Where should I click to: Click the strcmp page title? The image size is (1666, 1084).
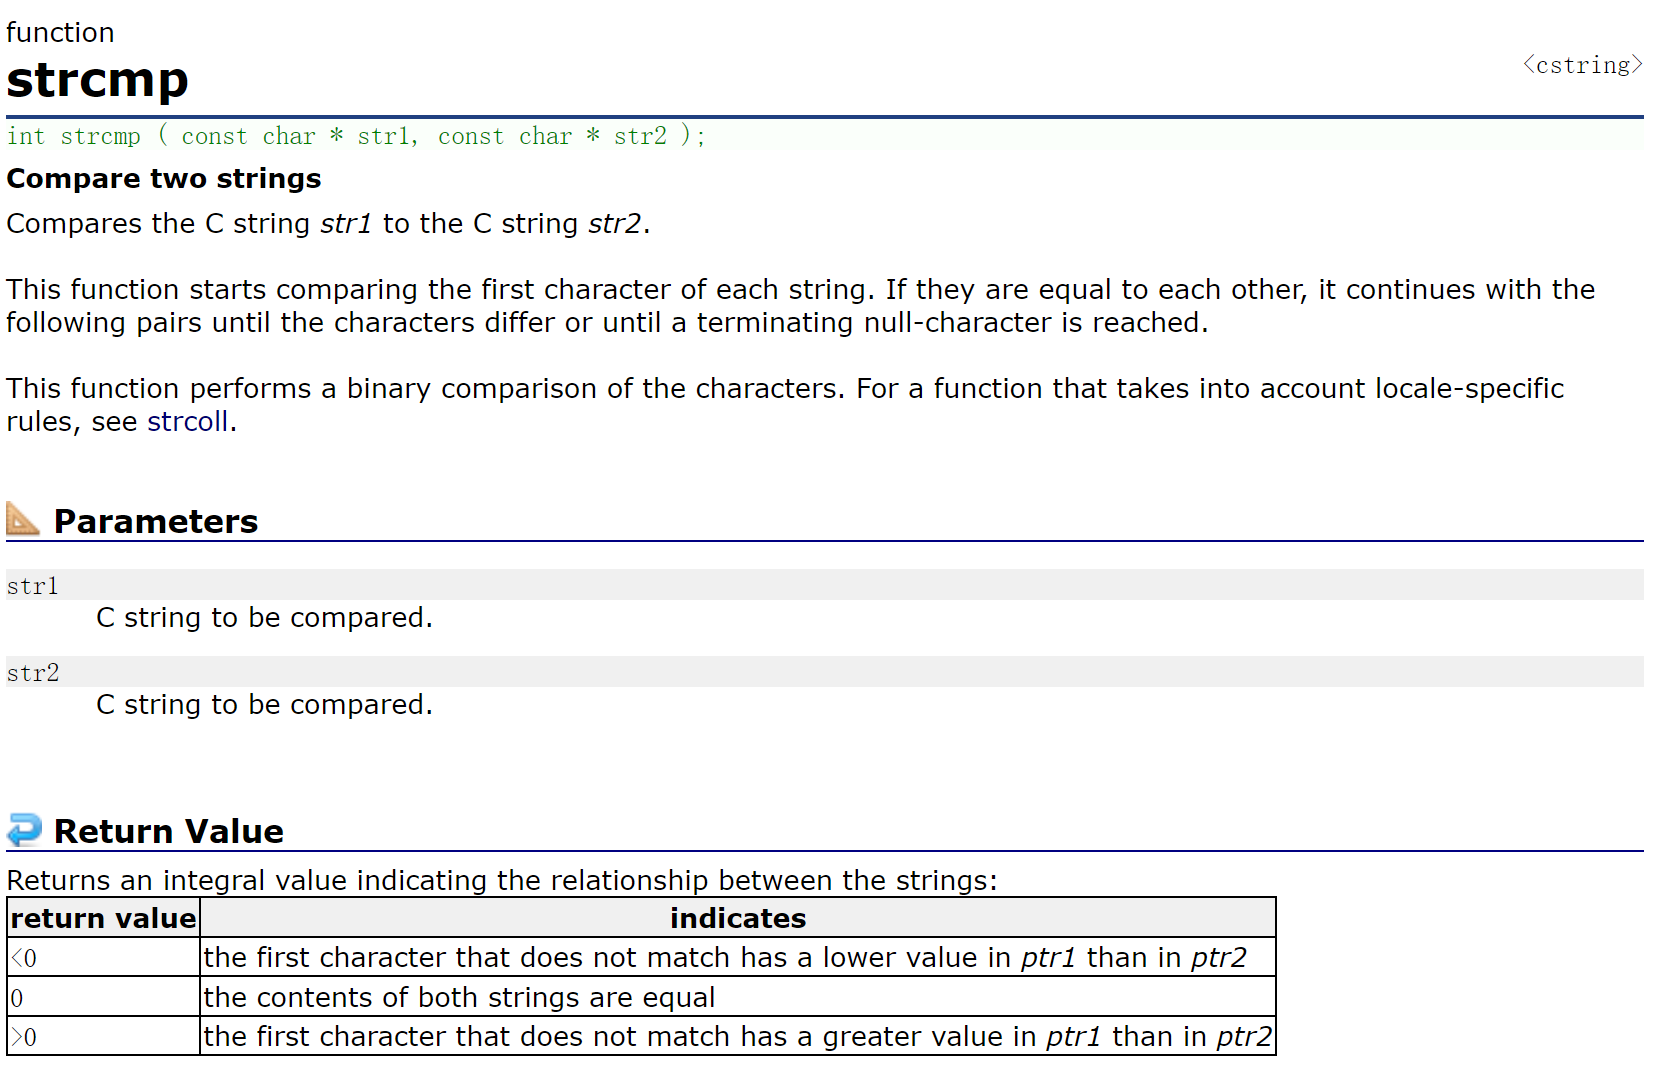coord(97,79)
